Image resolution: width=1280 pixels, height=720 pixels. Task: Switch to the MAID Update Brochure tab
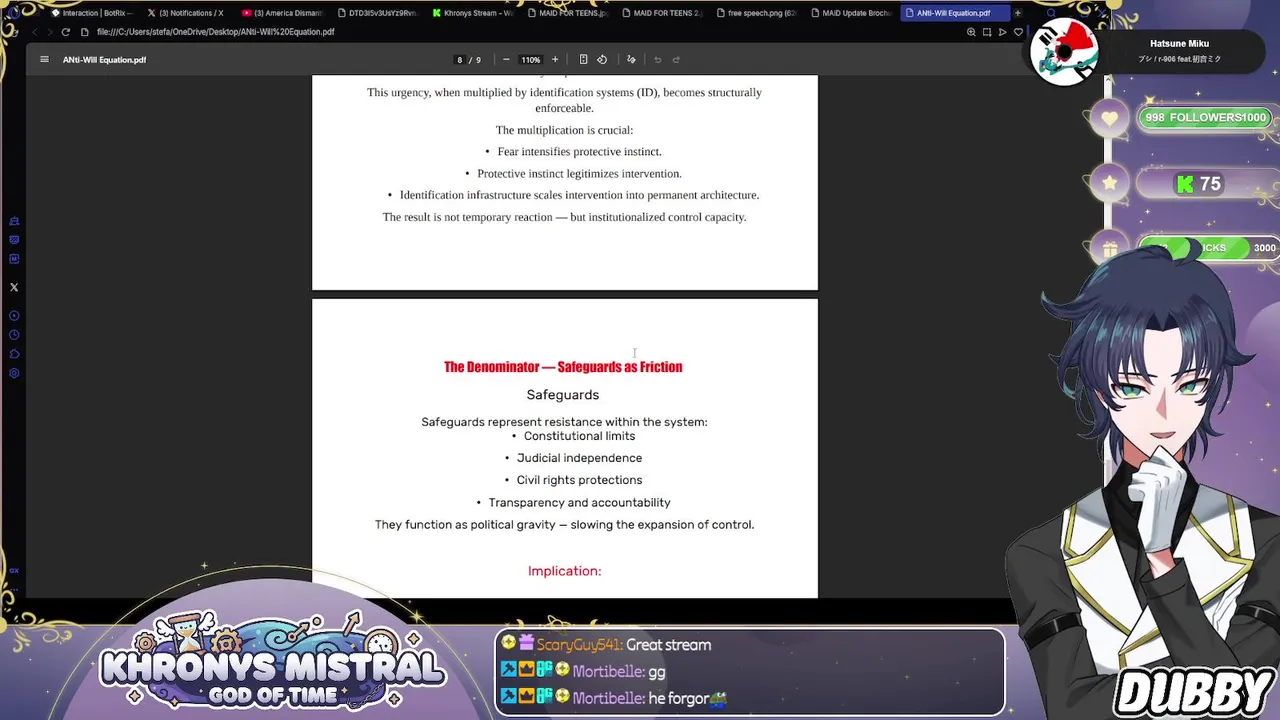tap(851, 13)
